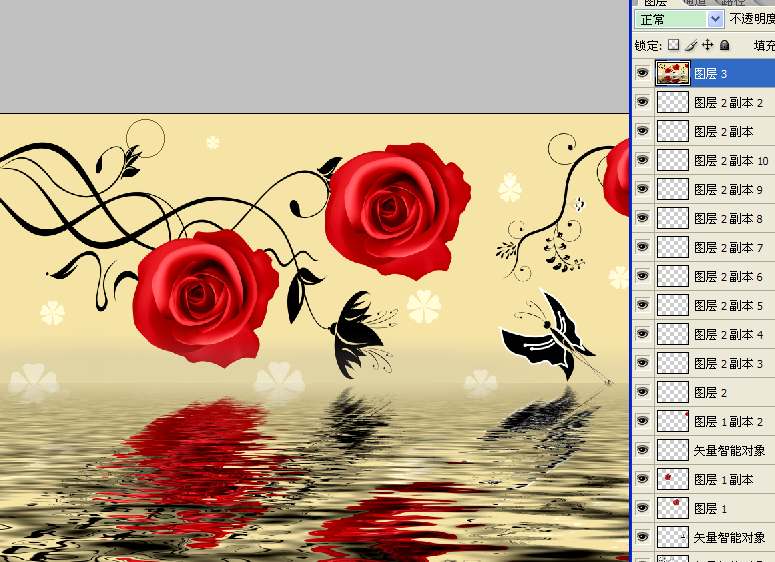
Task: Click rose thumbnail of 图层 1 副本
Action: 673,479
